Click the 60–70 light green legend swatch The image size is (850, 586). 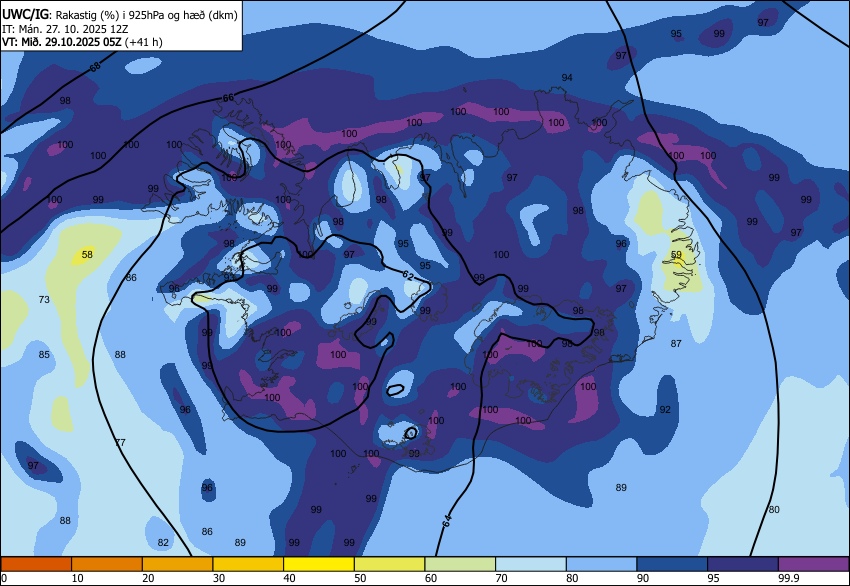point(460,564)
